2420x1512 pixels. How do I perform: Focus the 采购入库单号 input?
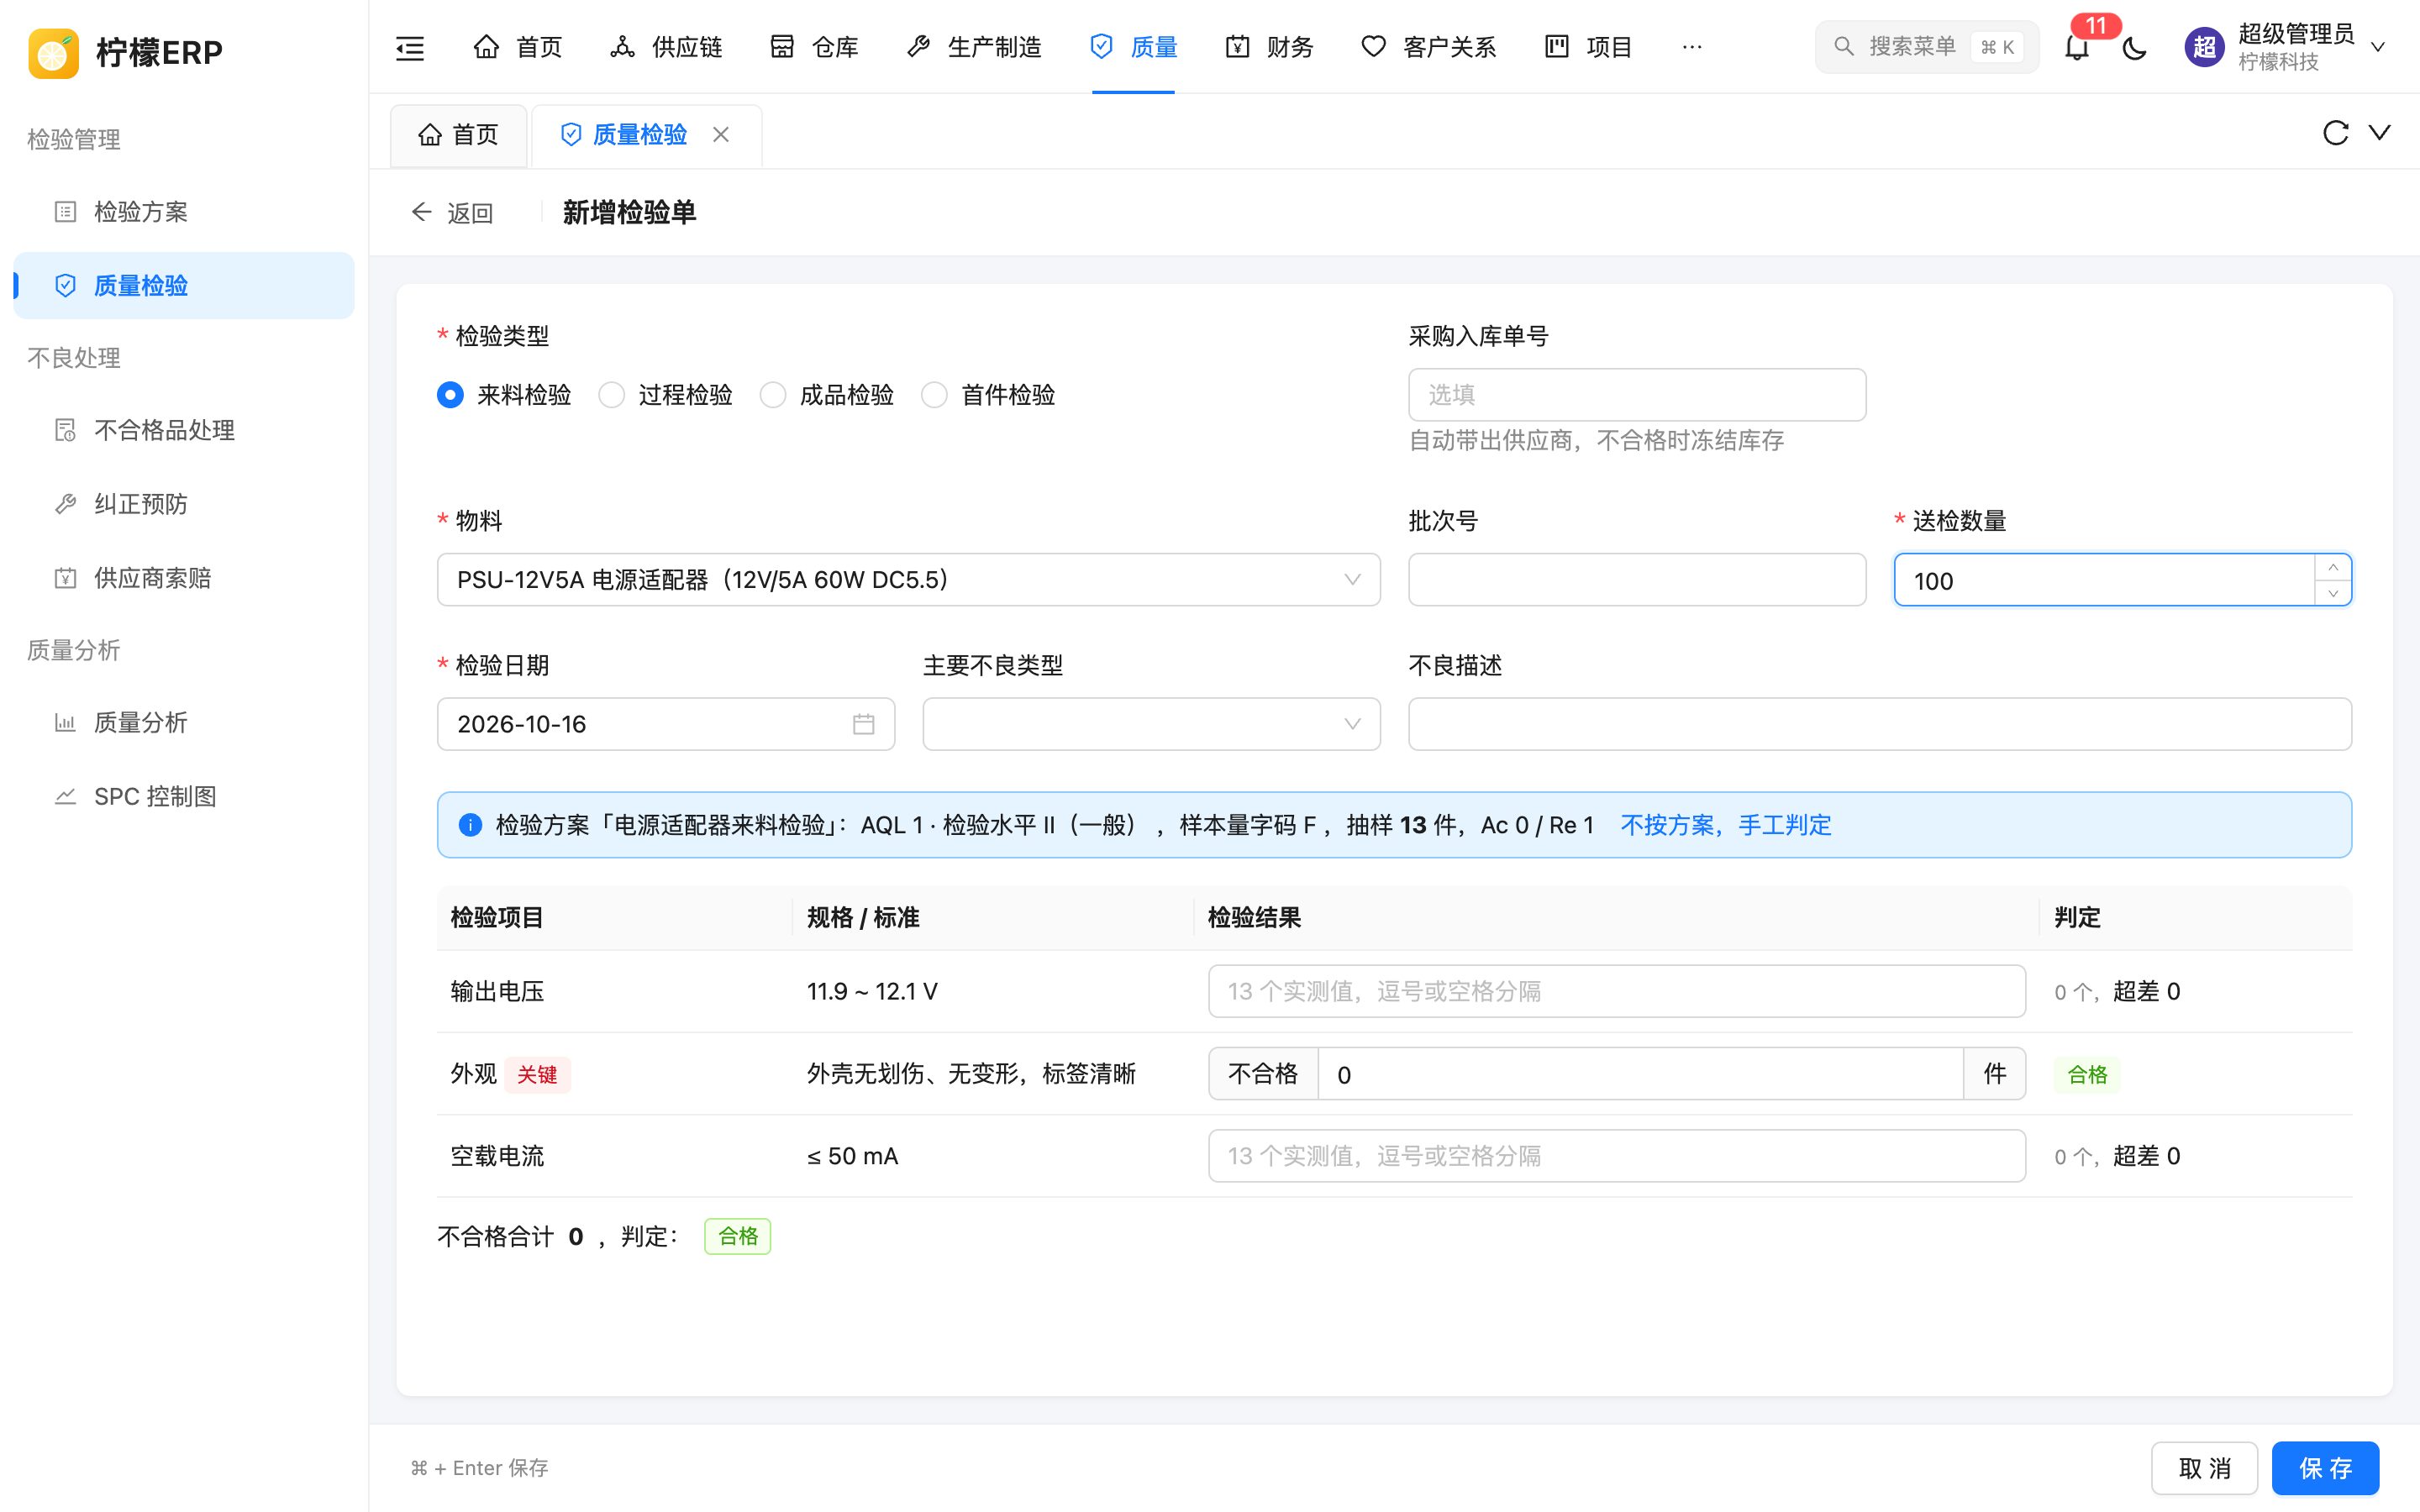1637,395
